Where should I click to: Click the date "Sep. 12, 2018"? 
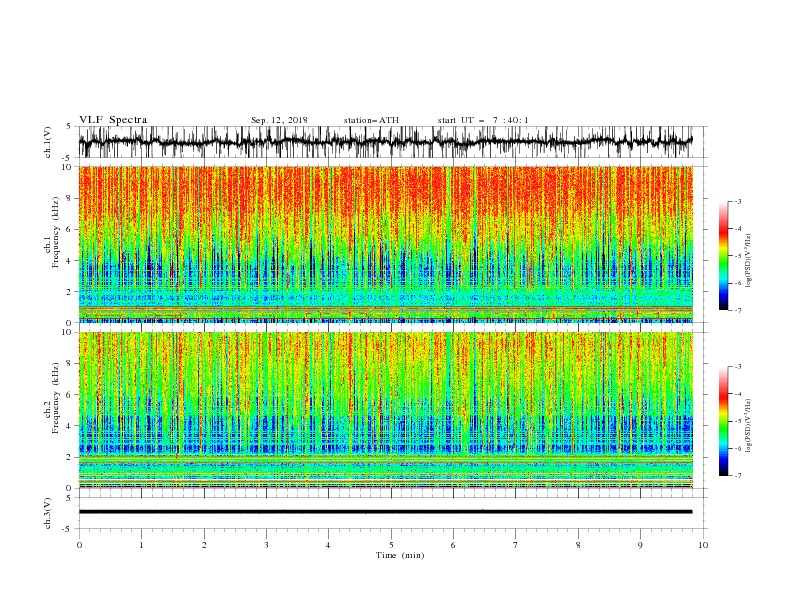pyautogui.click(x=279, y=120)
